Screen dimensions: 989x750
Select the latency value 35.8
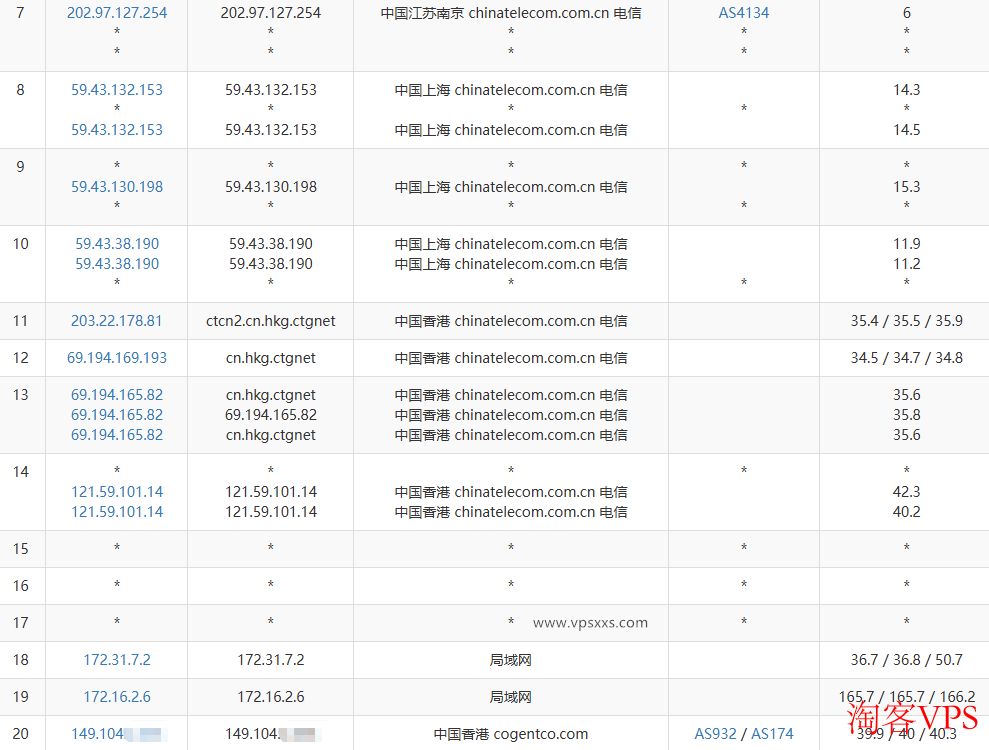906,414
